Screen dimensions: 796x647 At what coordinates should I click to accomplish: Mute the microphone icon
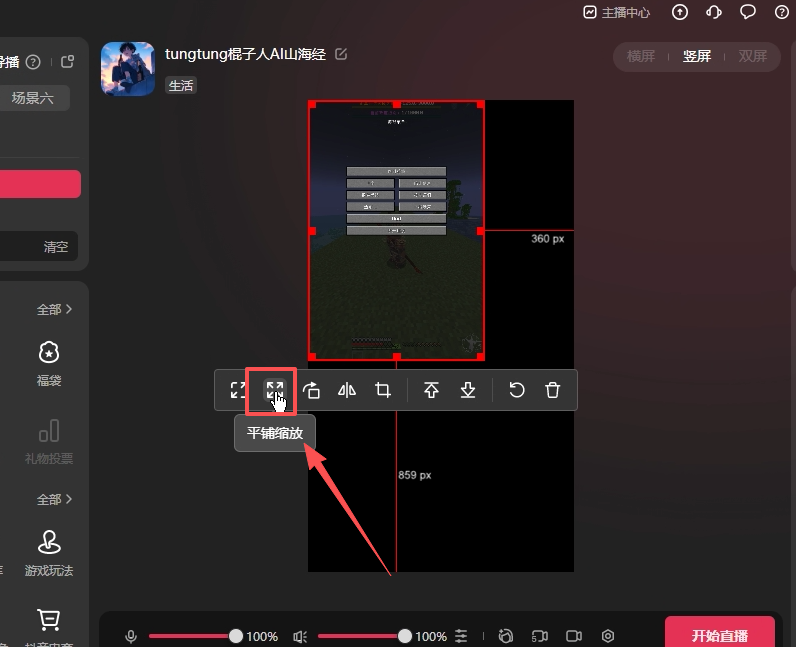pos(131,636)
